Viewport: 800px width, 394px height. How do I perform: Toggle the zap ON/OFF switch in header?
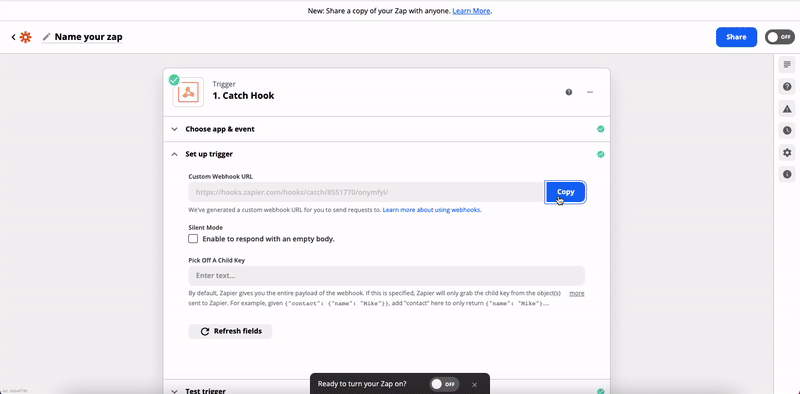pyautogui.click(x=780, y=37)
